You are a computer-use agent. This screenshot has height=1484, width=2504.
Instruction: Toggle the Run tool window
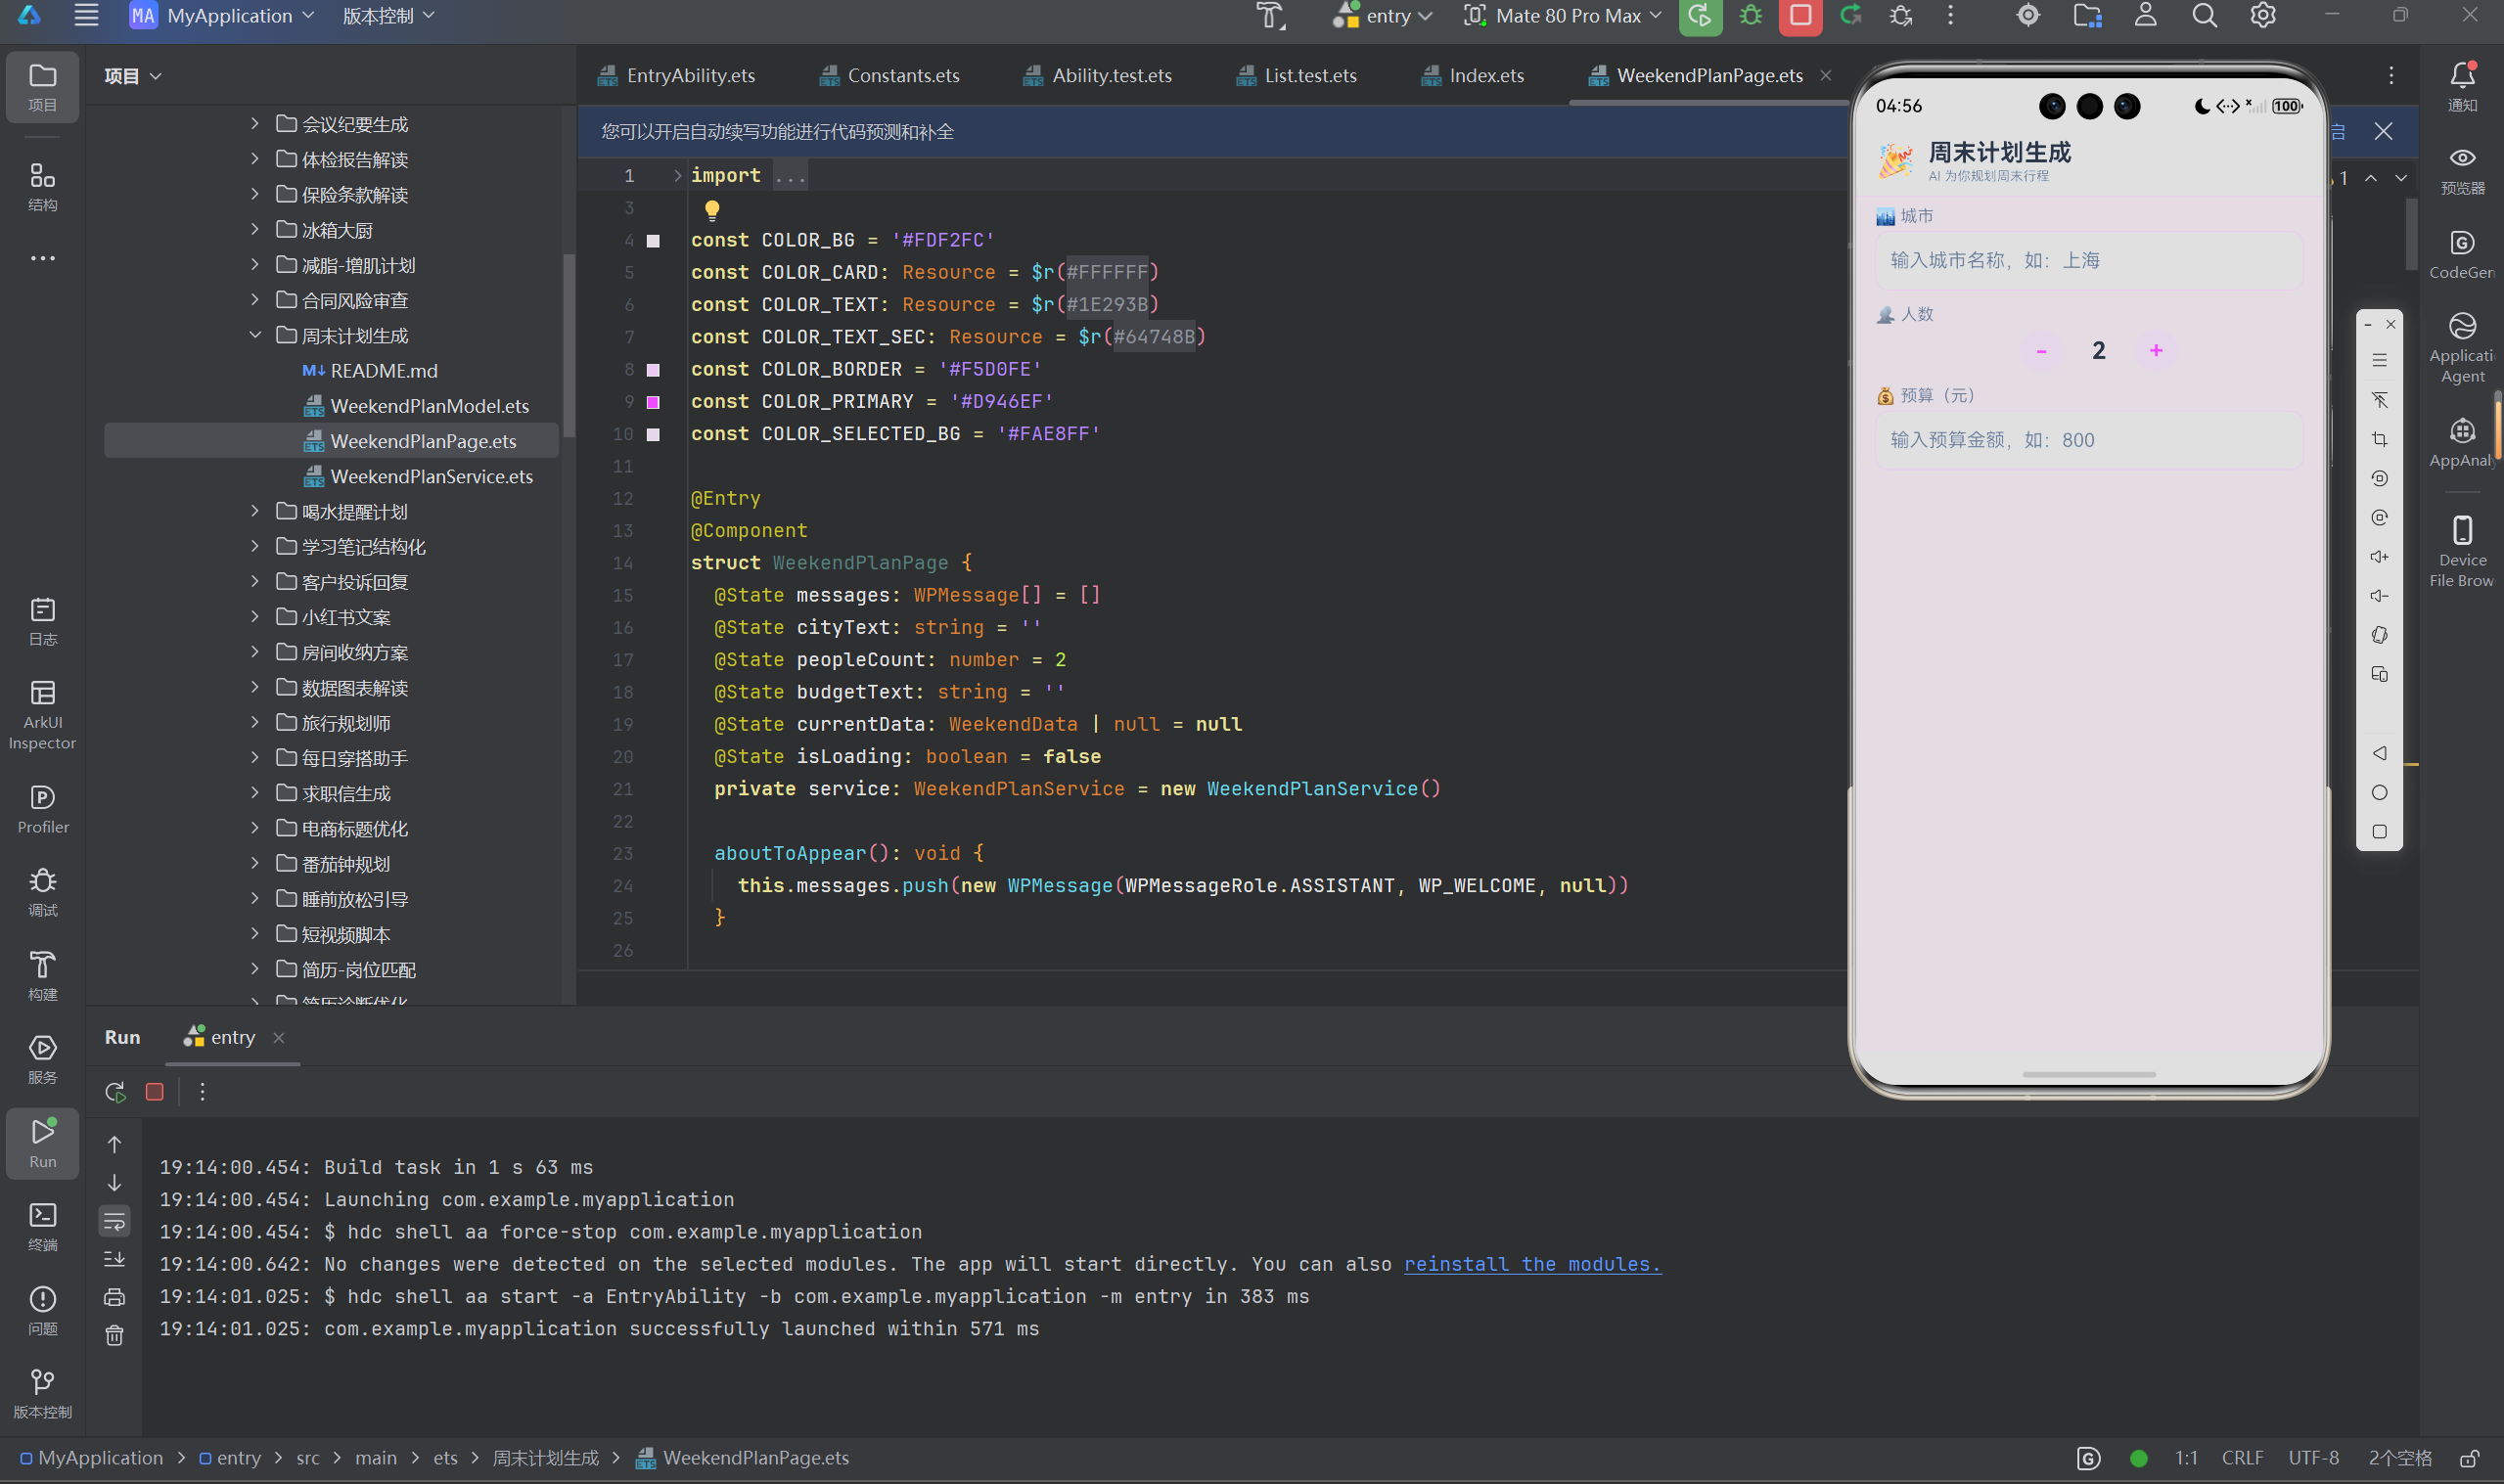42,1142
